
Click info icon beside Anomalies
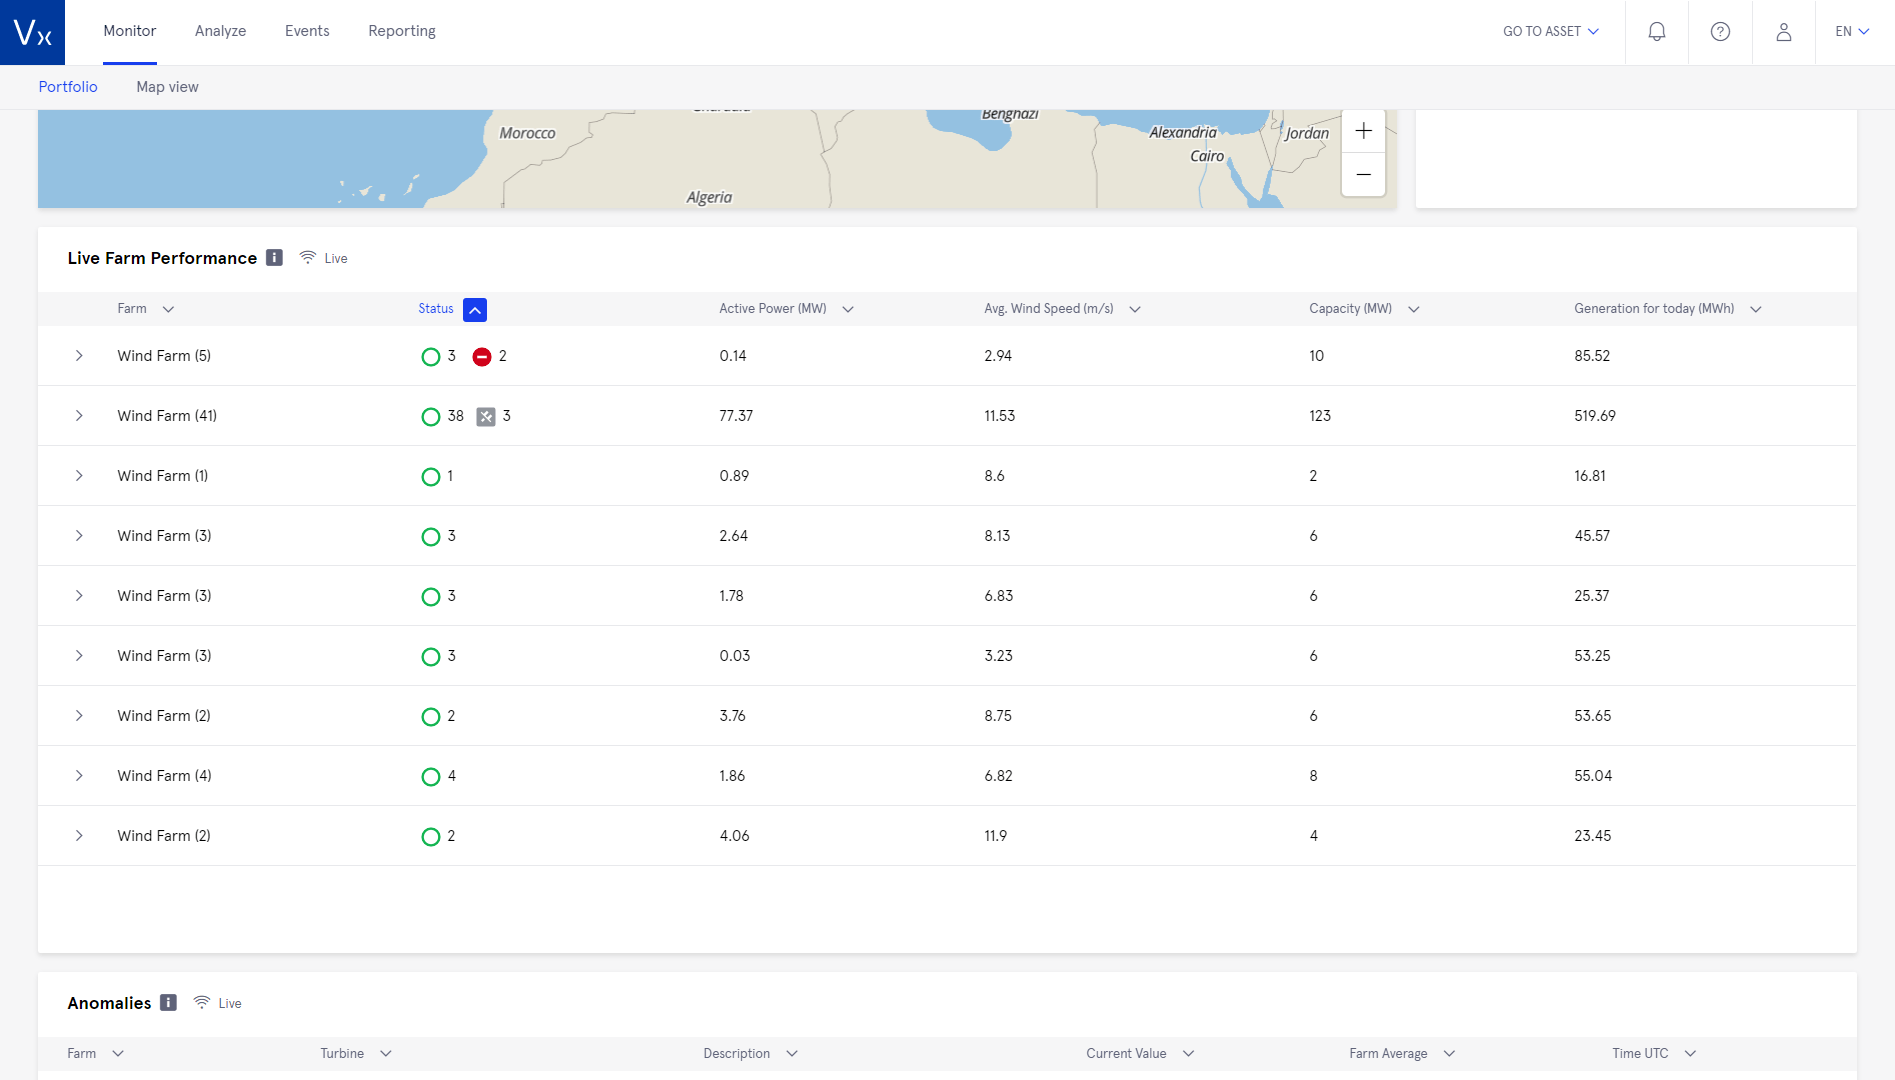coord(168,1003)
